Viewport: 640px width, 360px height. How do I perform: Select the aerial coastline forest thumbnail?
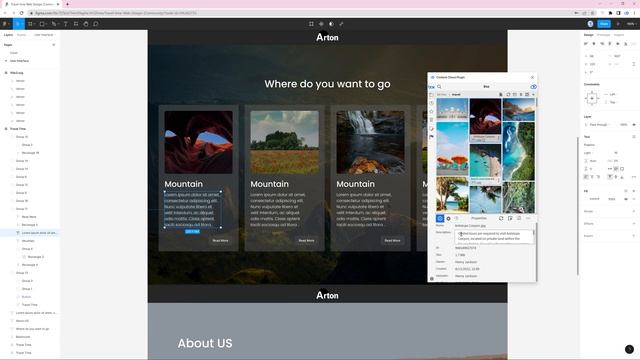[x=519, y=151]
